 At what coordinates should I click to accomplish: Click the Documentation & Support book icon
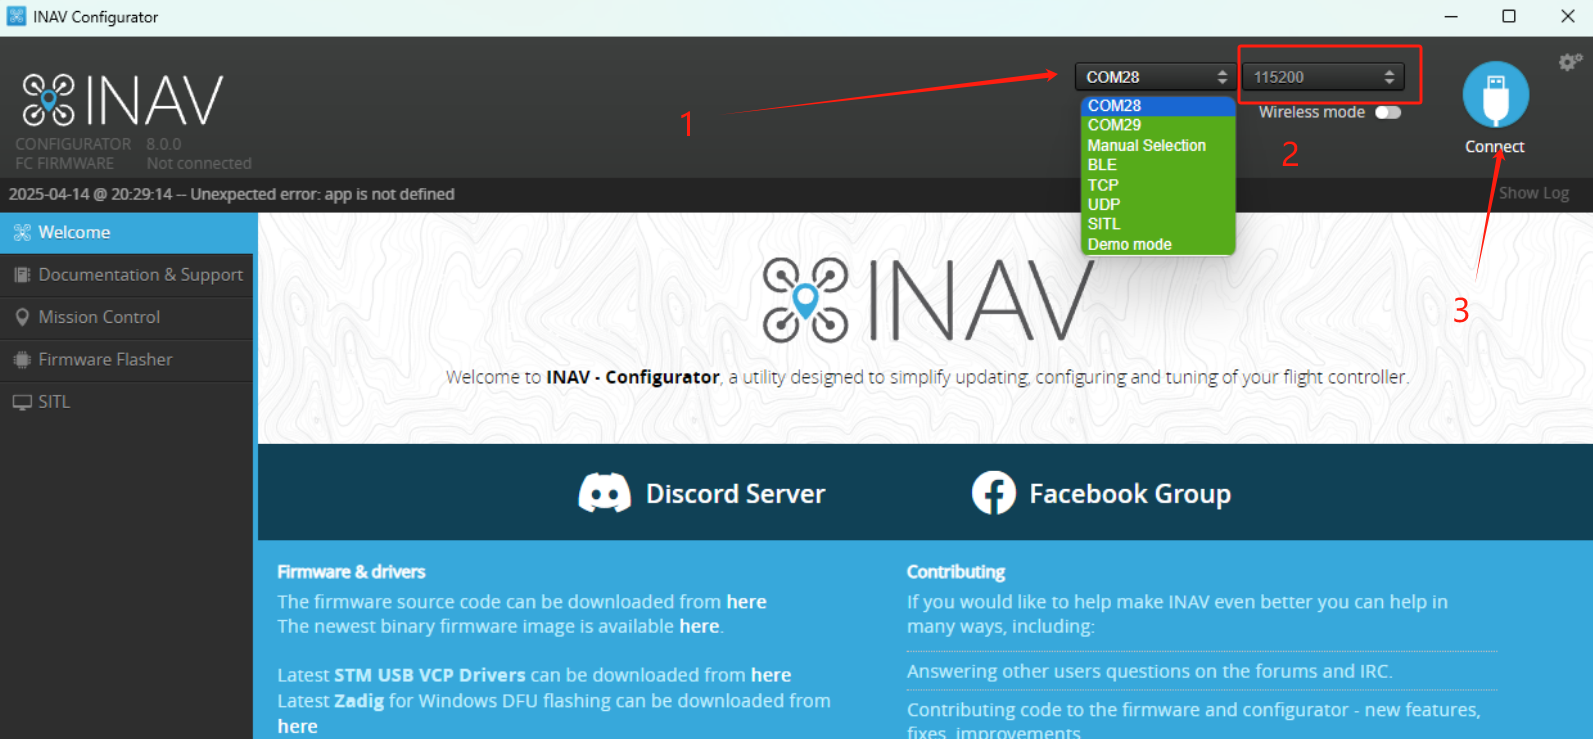click(x=22, y=274)
